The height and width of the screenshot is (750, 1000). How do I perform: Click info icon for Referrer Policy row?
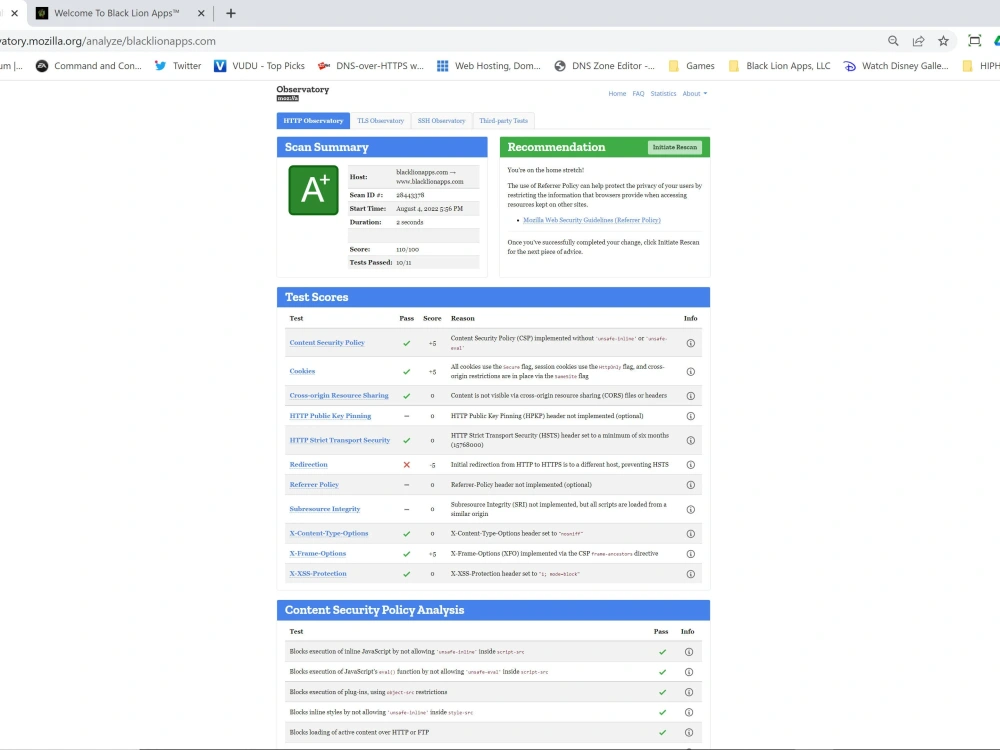pyautogui.click(x=690, y=485)
